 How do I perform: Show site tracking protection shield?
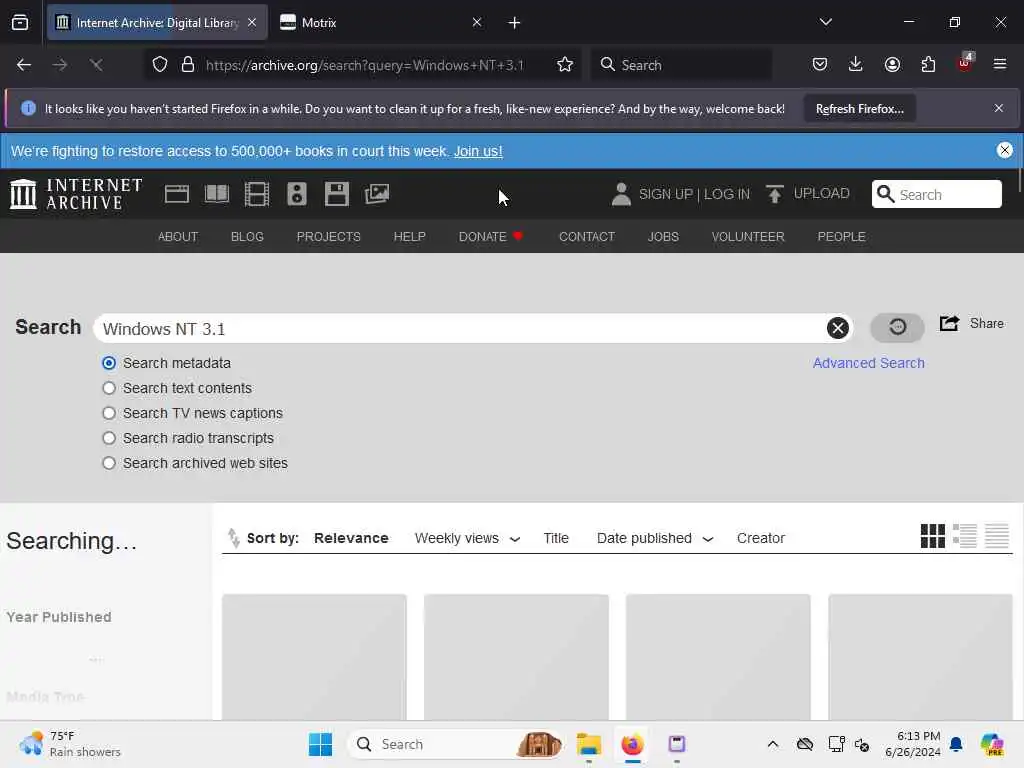click(x=160, y=65)
